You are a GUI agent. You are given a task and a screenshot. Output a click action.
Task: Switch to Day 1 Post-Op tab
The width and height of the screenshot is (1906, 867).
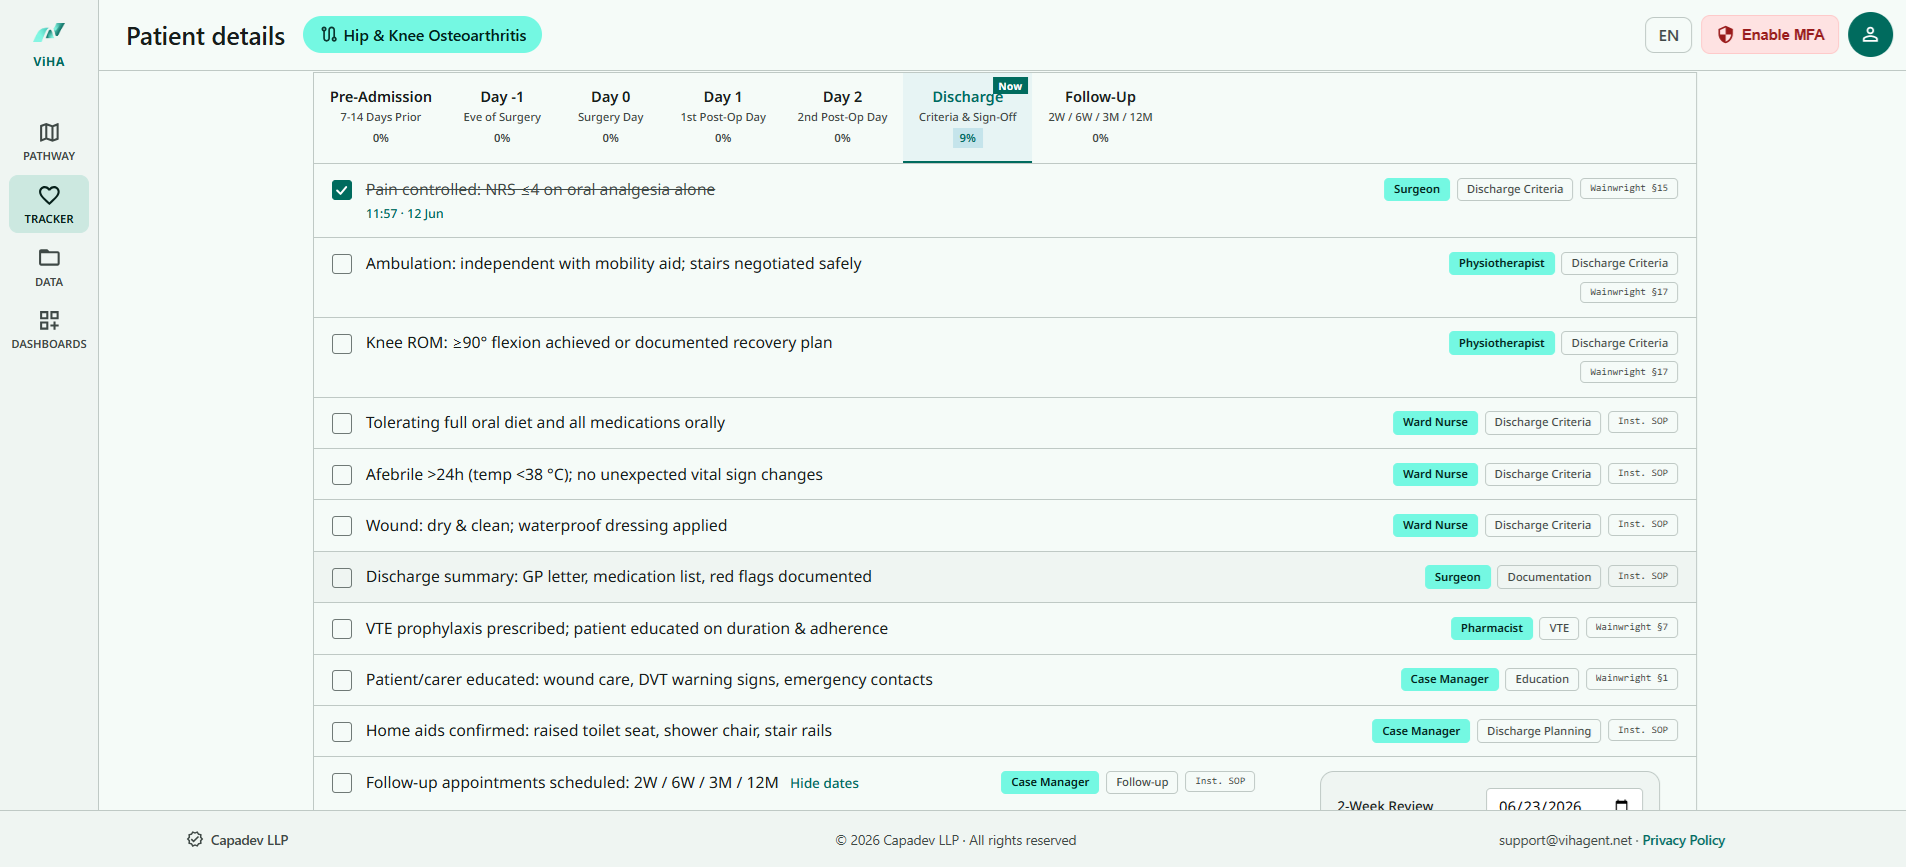click(x=723, y=117)
